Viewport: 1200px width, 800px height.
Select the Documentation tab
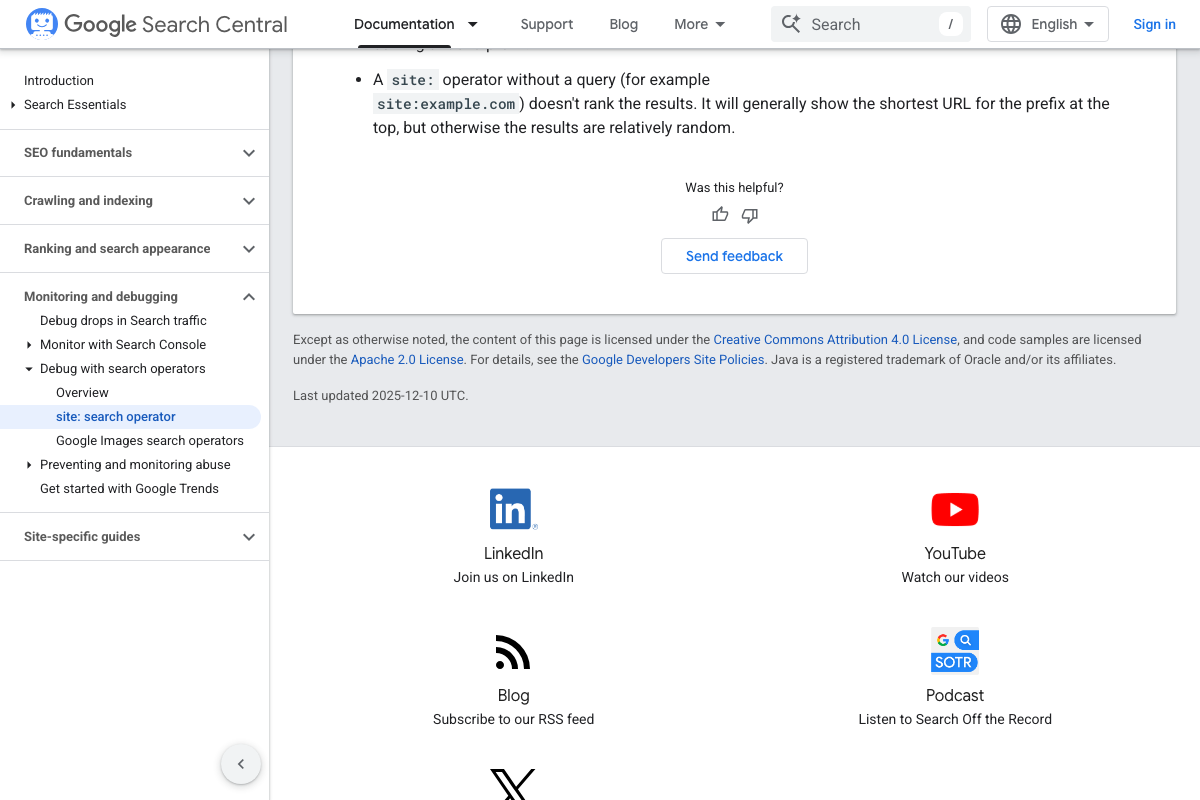click(404, 24)
